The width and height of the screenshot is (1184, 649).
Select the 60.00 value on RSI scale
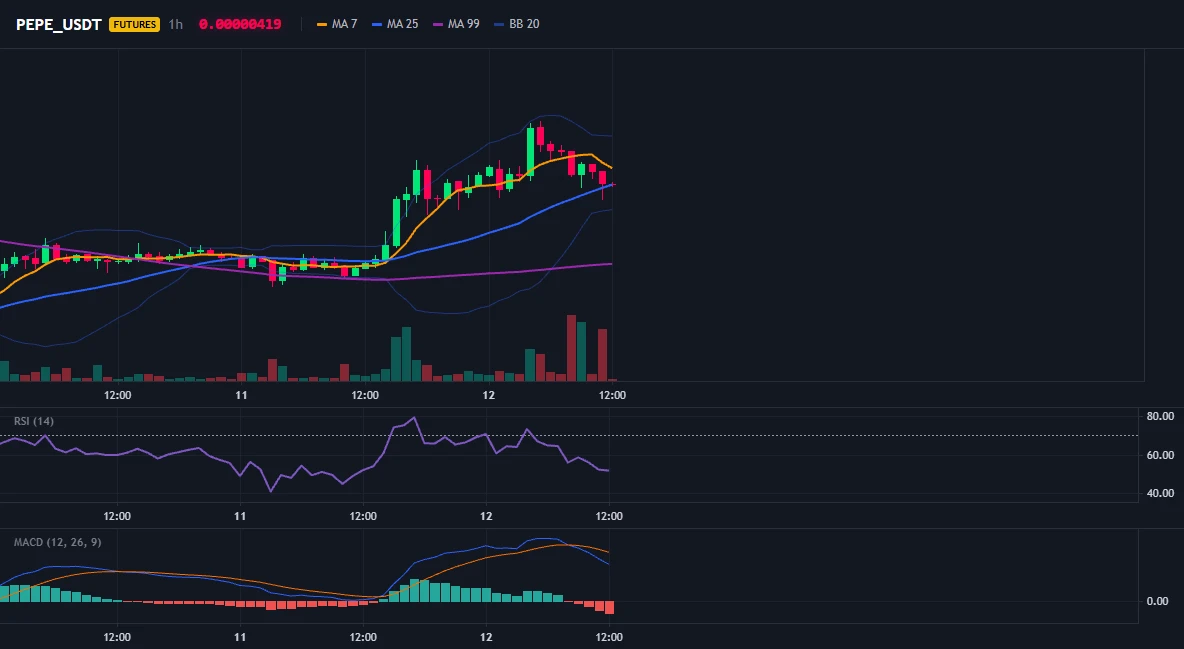[x=1160, y=455]
